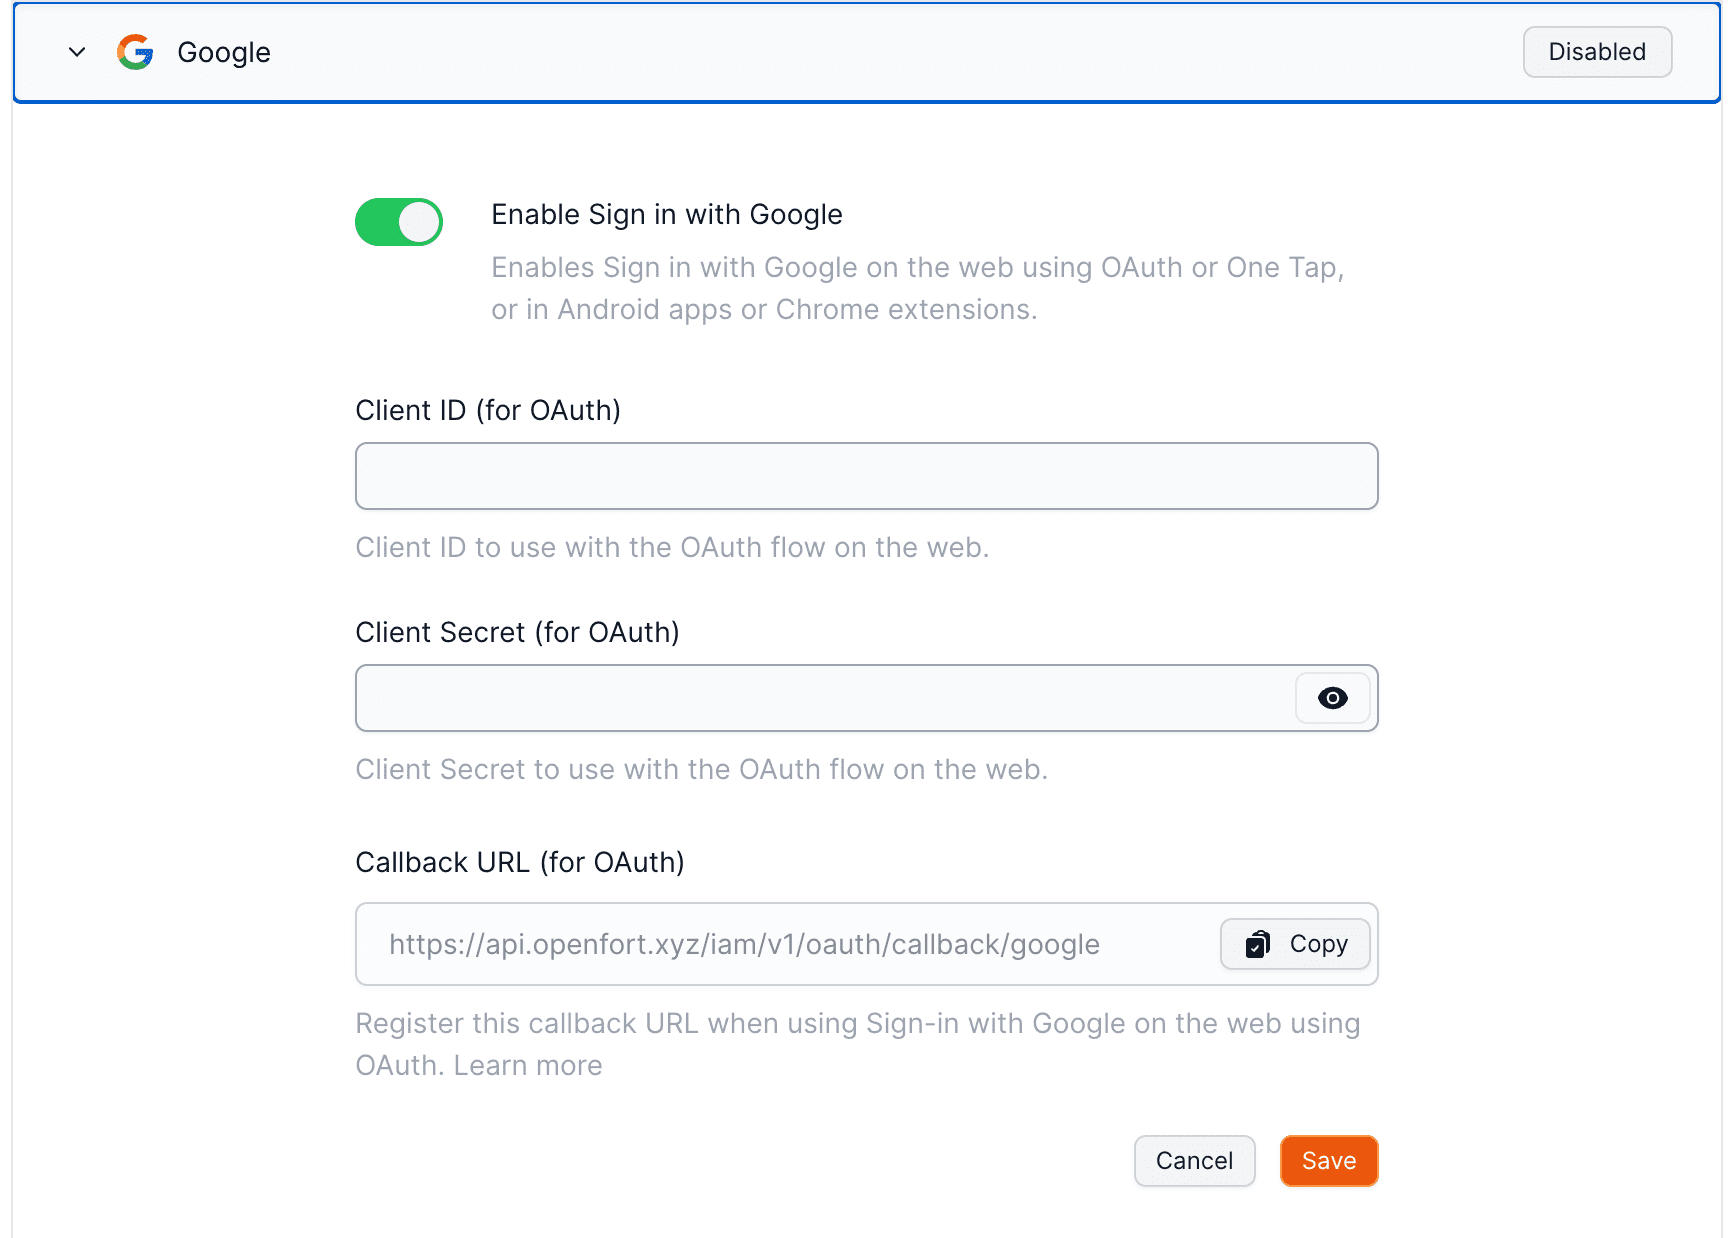Click the Google header title
The image size is (1734, 1238).
click(x=224, y=52)
